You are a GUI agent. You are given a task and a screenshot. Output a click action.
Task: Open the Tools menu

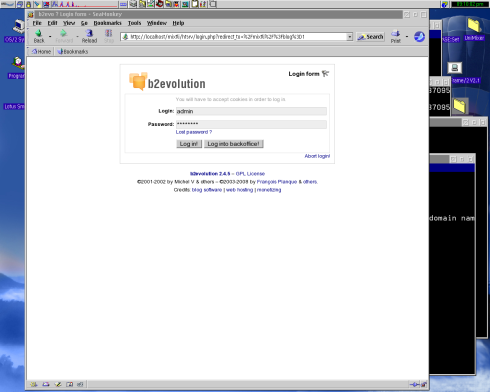click(134, 23)
